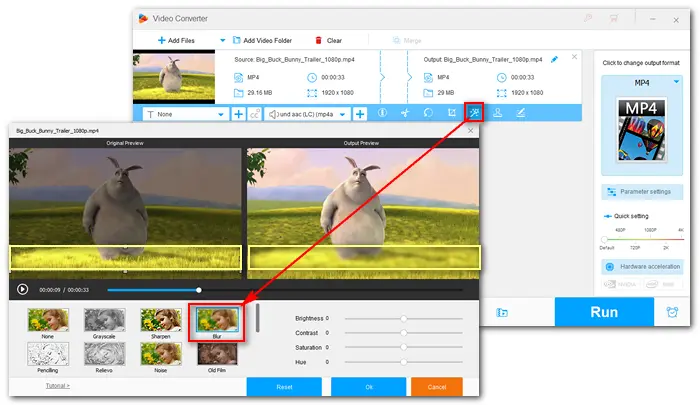Toggle Hardware acceleration
The width and height of the screenshot is (700, 405).
pyautogui.click(x=642, y=267)
